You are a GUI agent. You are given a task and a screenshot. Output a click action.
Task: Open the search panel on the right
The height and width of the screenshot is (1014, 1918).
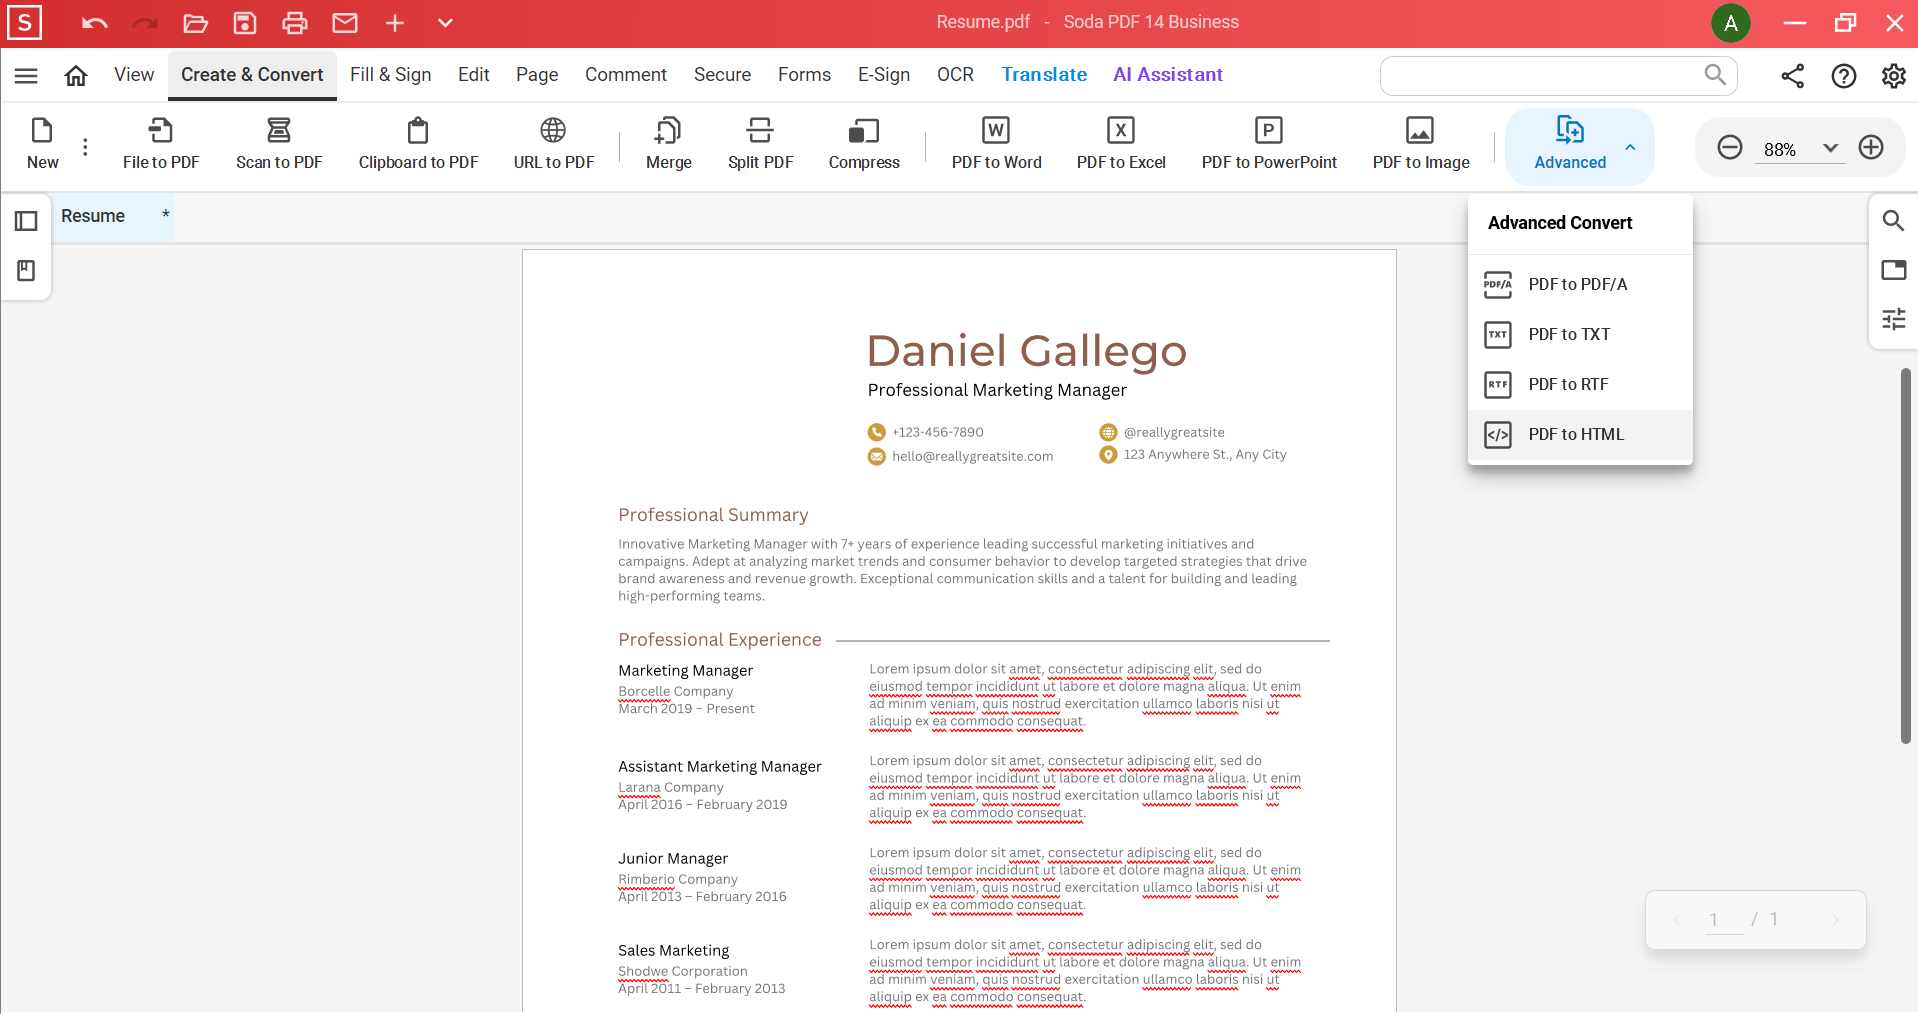(1894, 220)
